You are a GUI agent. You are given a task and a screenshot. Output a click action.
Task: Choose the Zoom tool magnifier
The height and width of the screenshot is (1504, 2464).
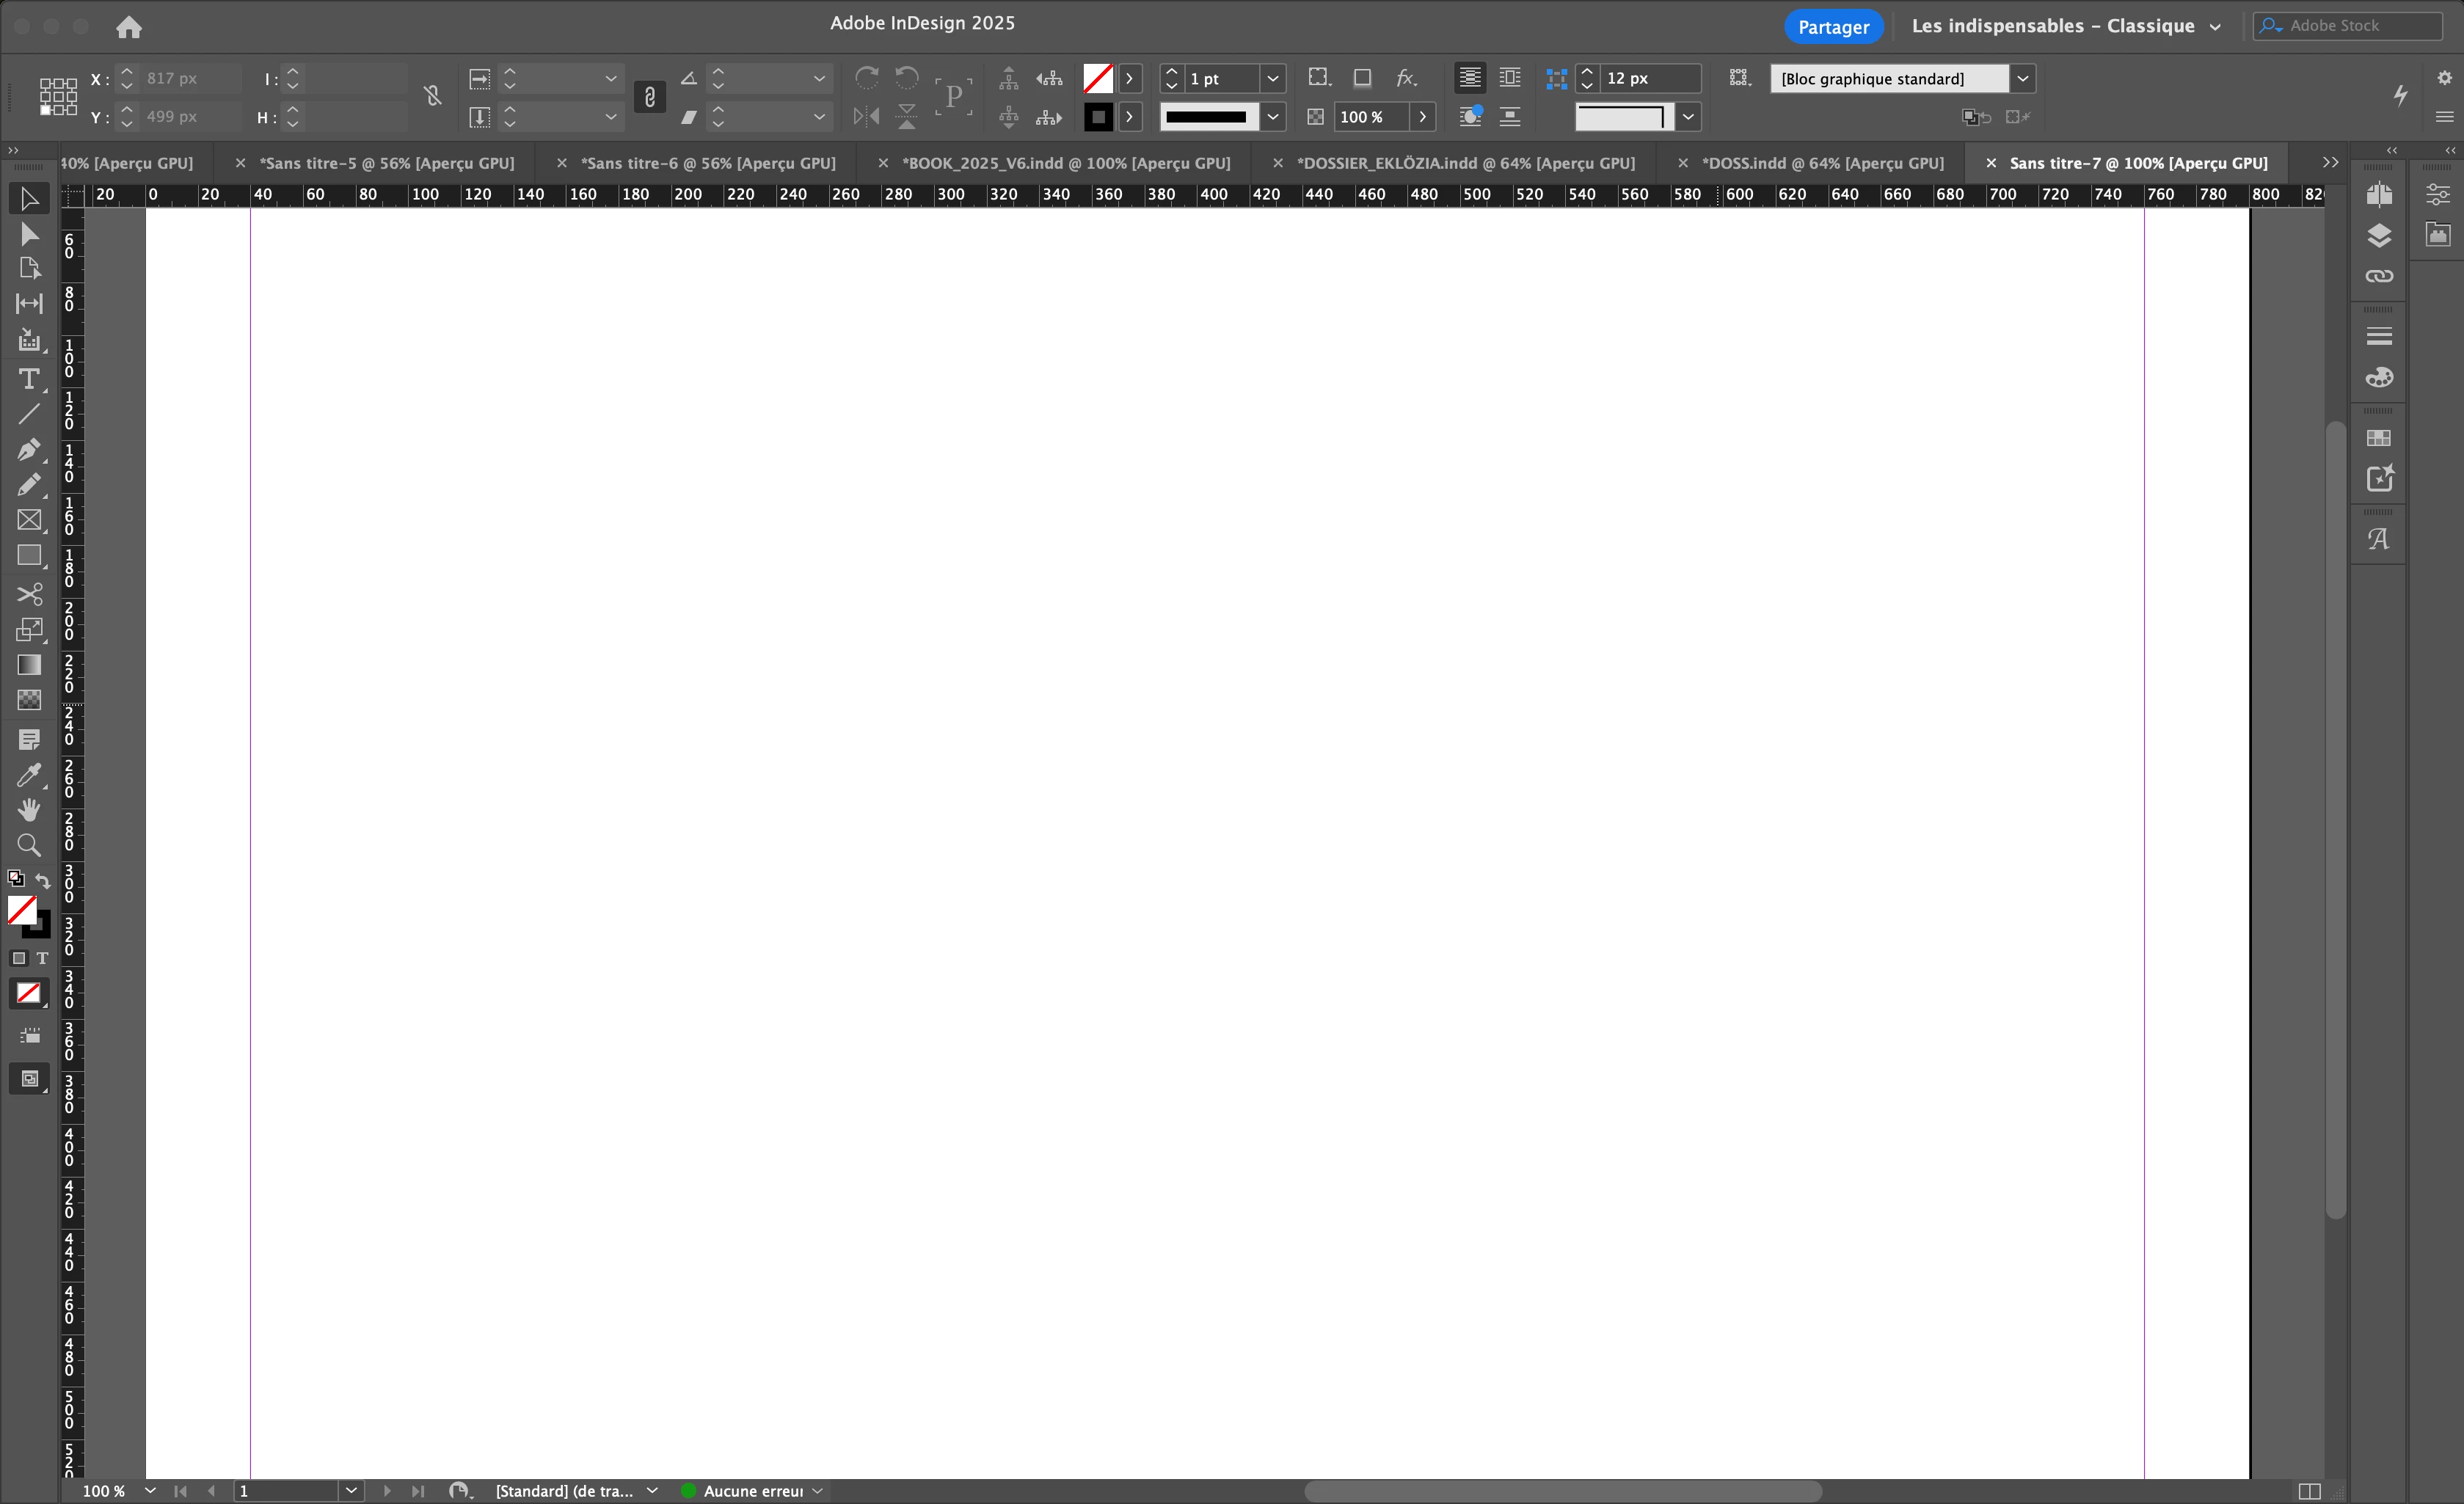coord(29,845)
